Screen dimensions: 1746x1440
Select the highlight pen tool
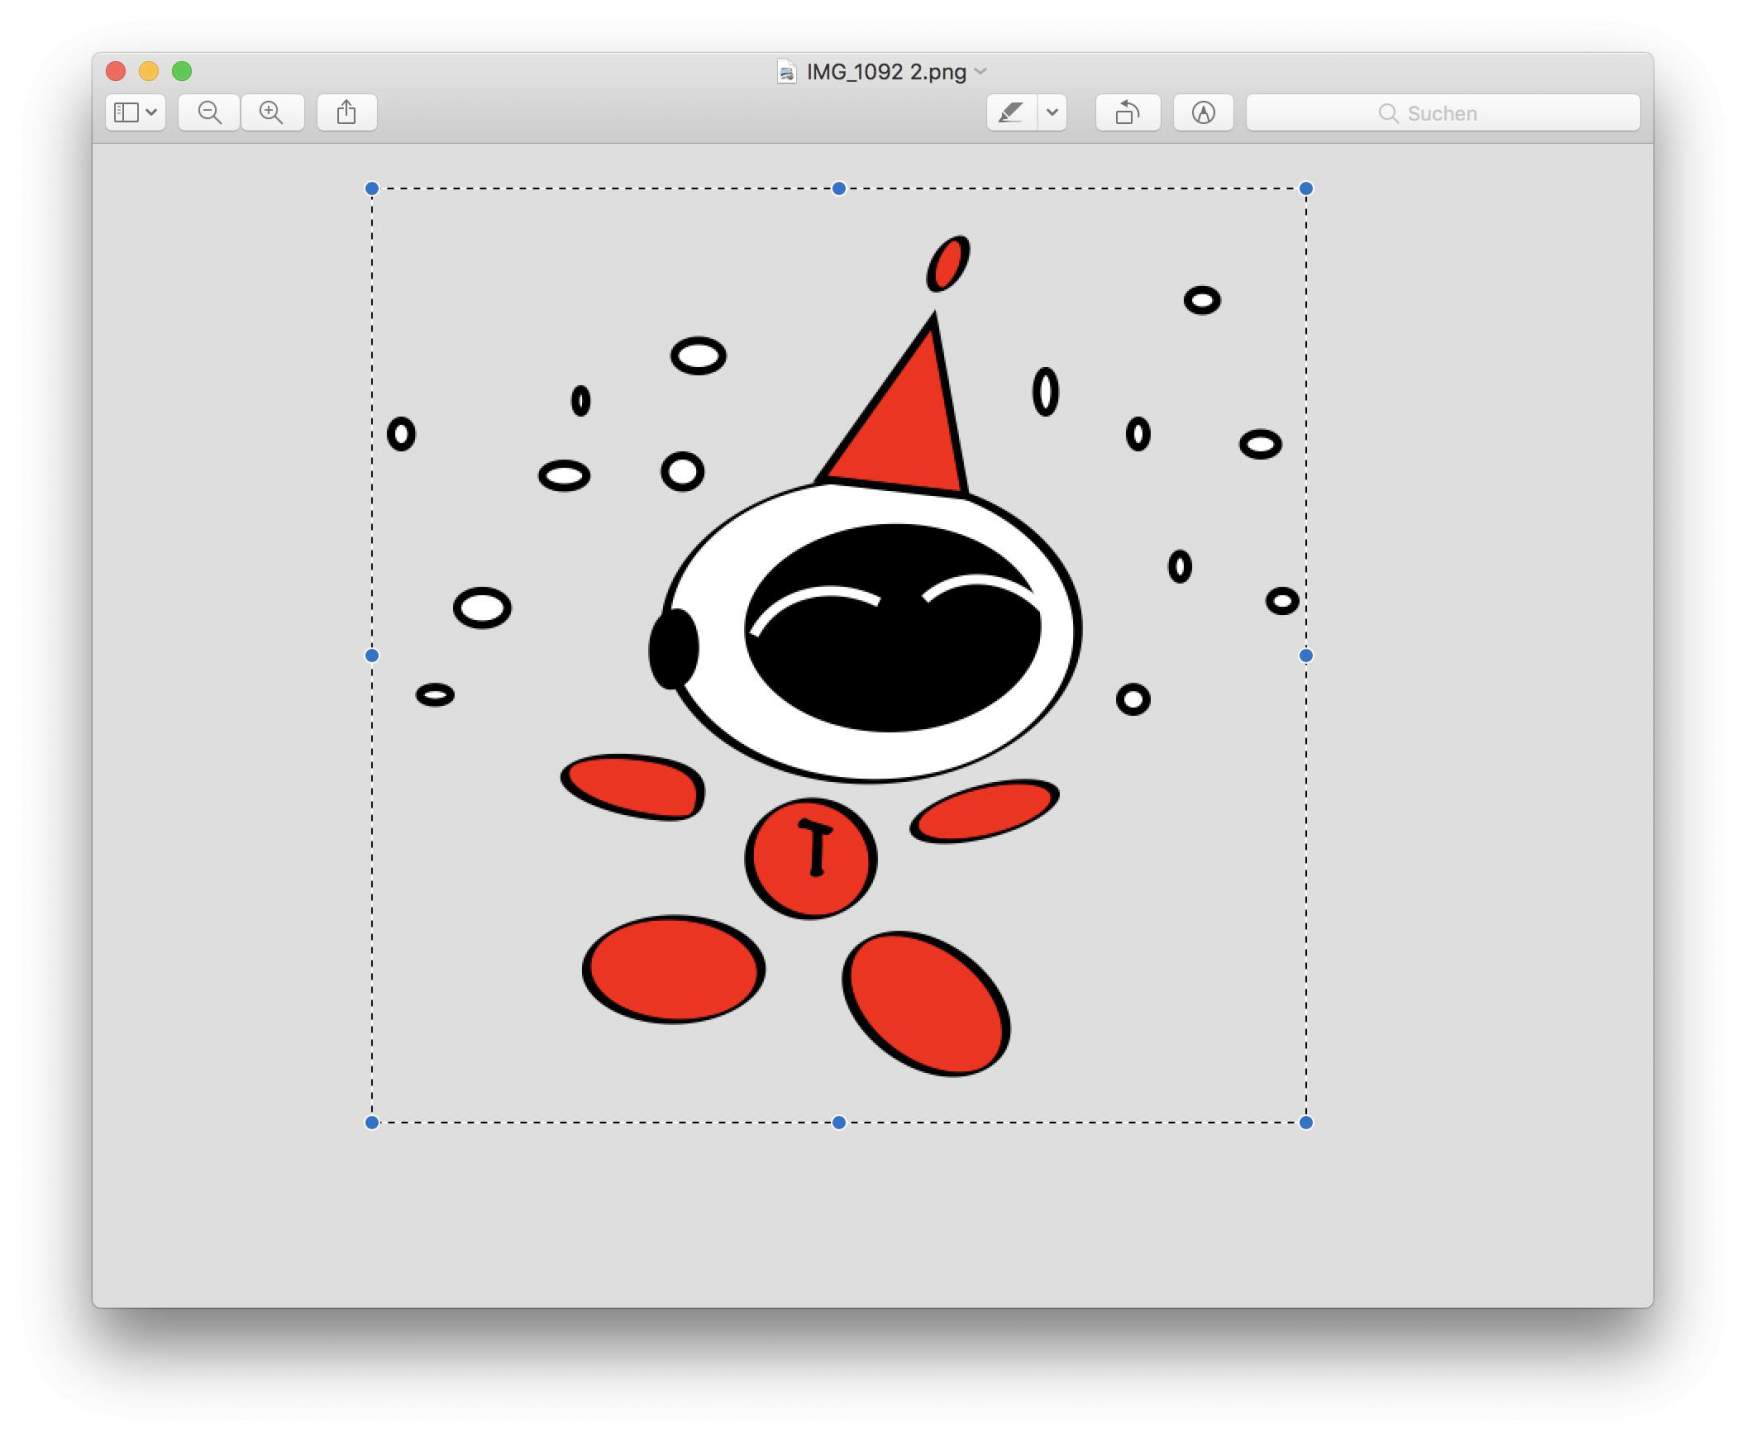1012,112
